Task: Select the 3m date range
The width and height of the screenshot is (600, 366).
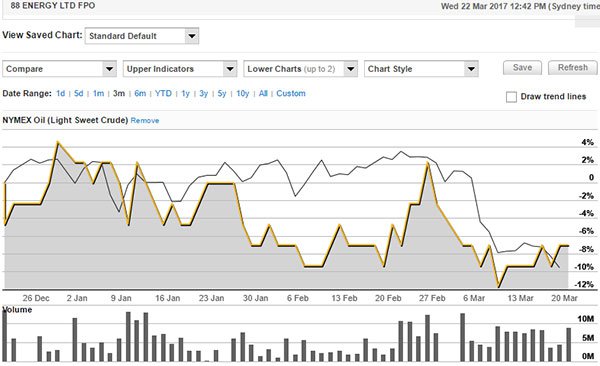Action: pyautogui.click(x=119, y=93)
